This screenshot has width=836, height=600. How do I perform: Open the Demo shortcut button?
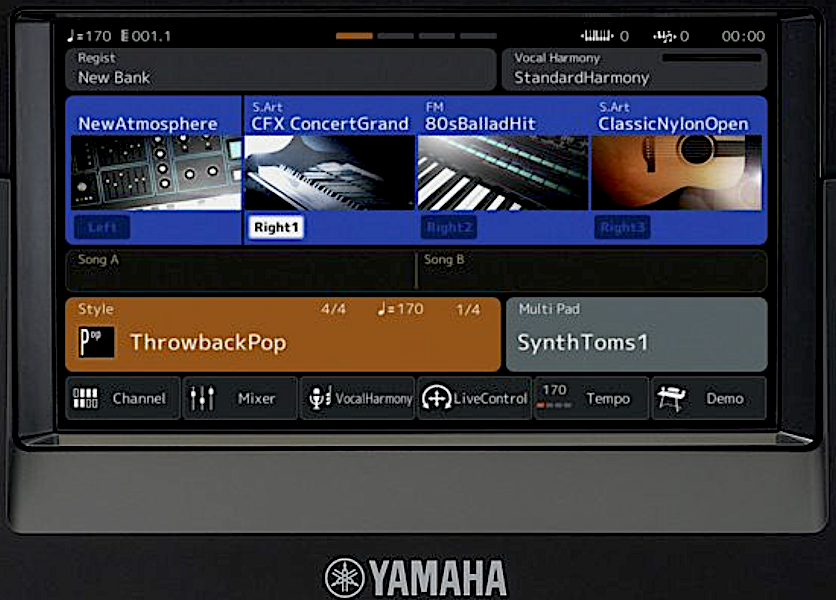(x=710, y=398)
